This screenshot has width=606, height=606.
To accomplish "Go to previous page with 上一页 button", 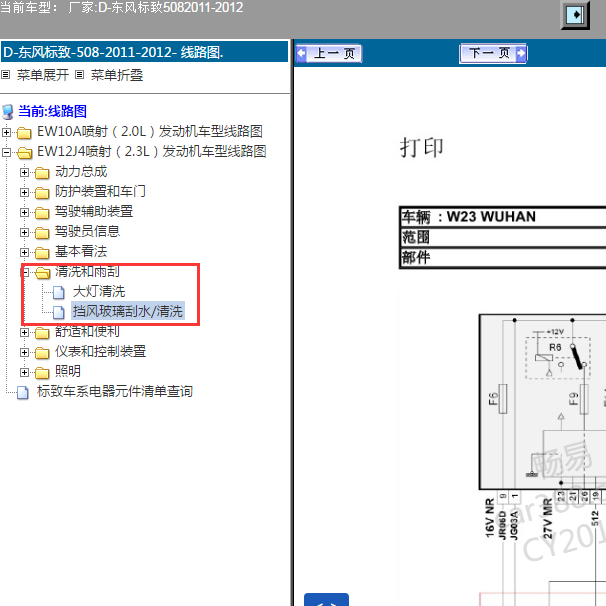I will coord(329,53).
